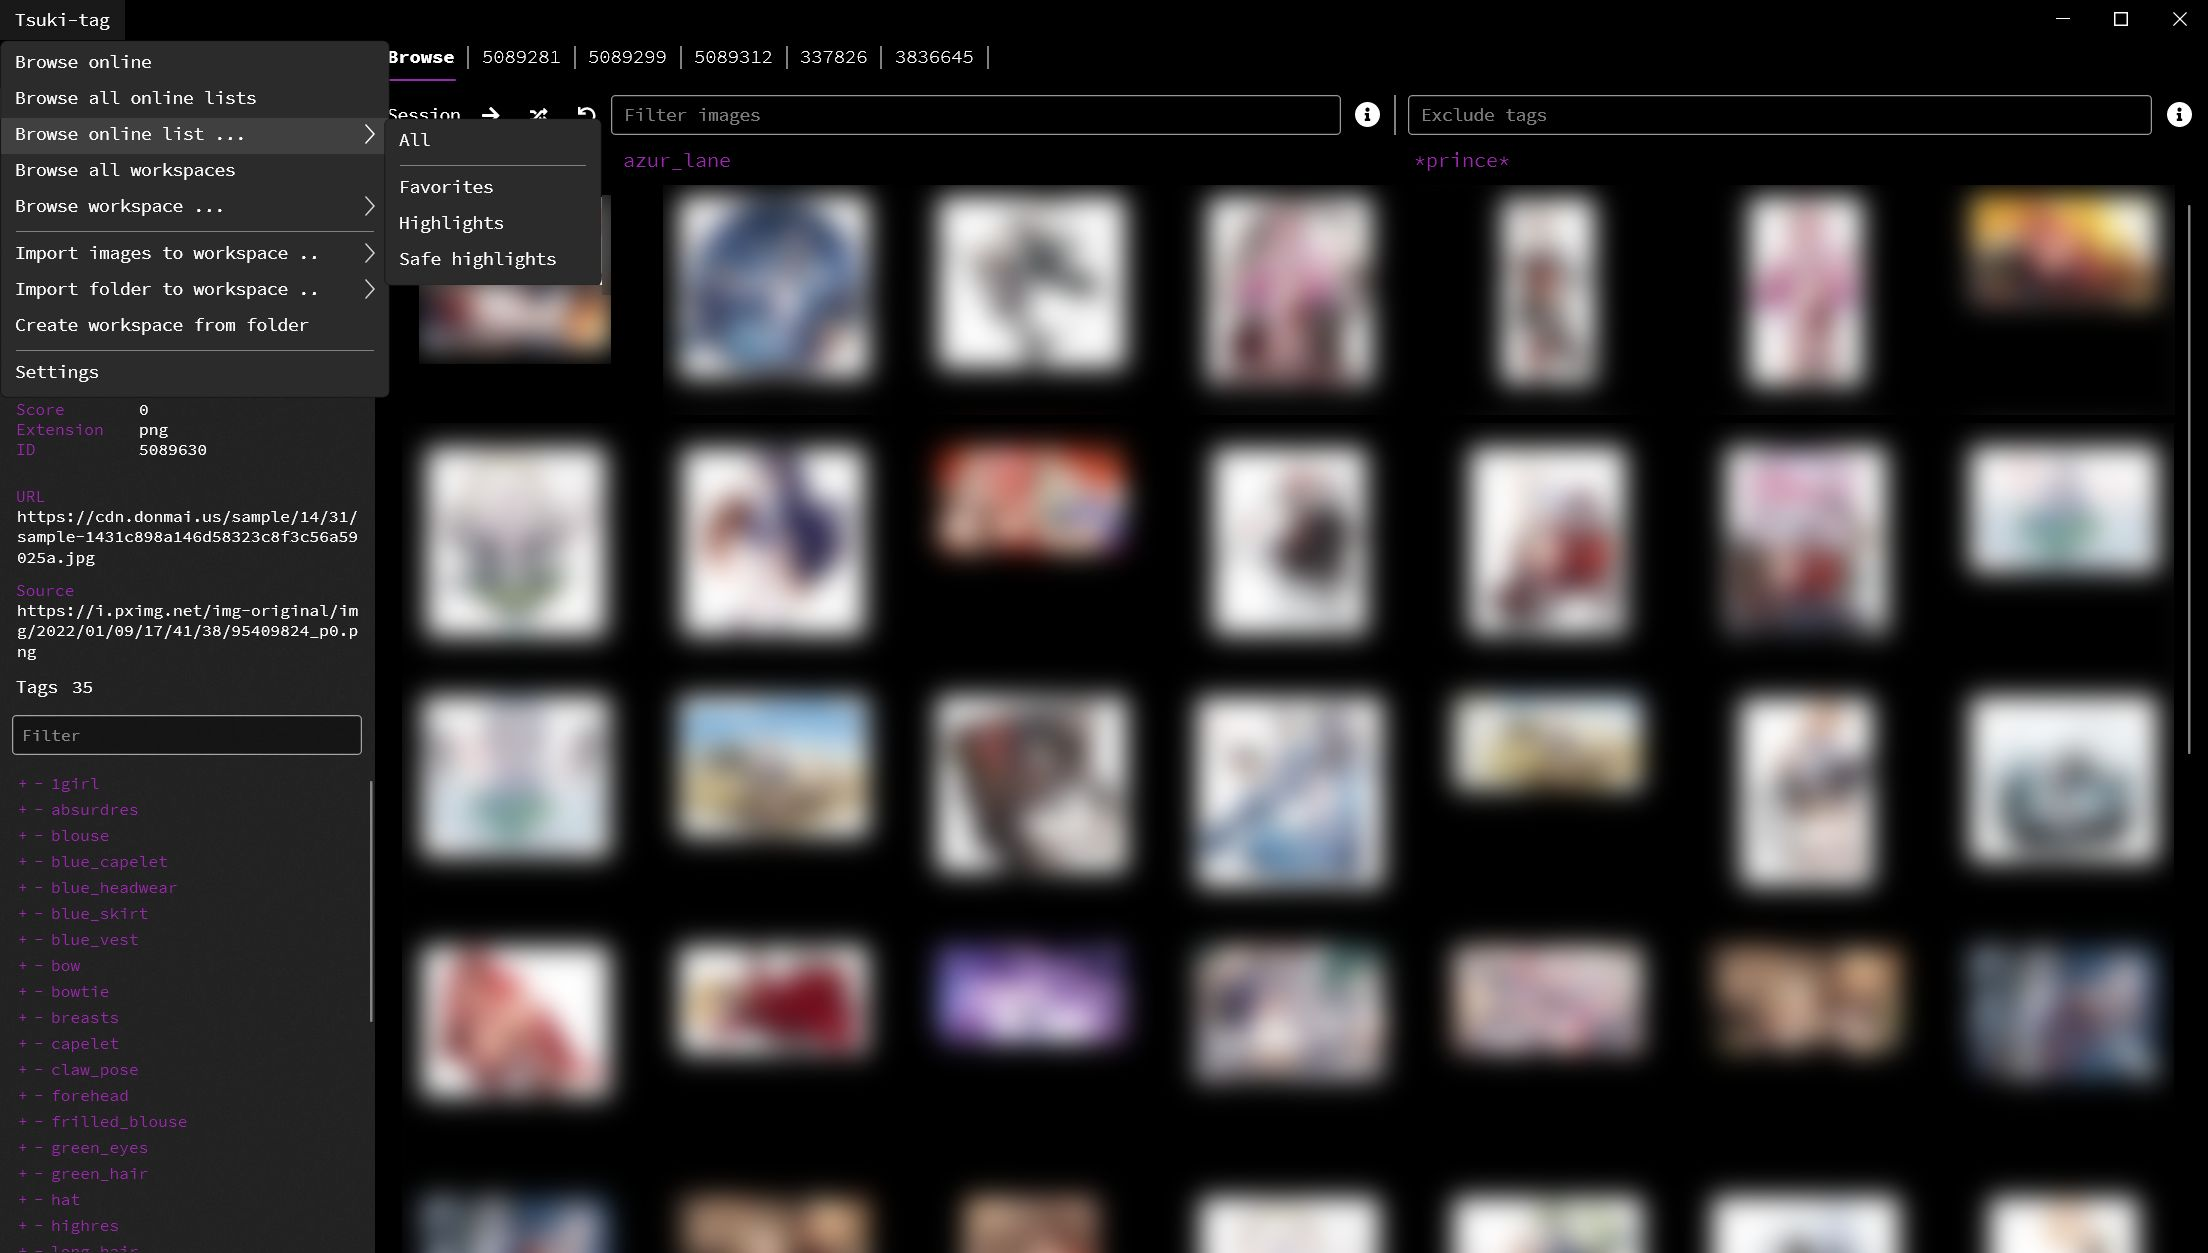
Task: Focus the 'Filter images' input field
Action: click(x=975, y=115)
